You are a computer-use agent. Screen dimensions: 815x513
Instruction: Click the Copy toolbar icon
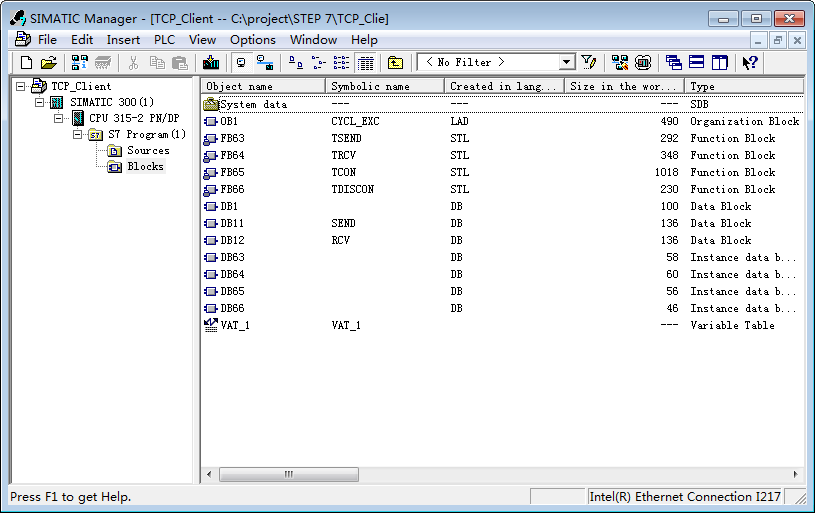(157, 62)
